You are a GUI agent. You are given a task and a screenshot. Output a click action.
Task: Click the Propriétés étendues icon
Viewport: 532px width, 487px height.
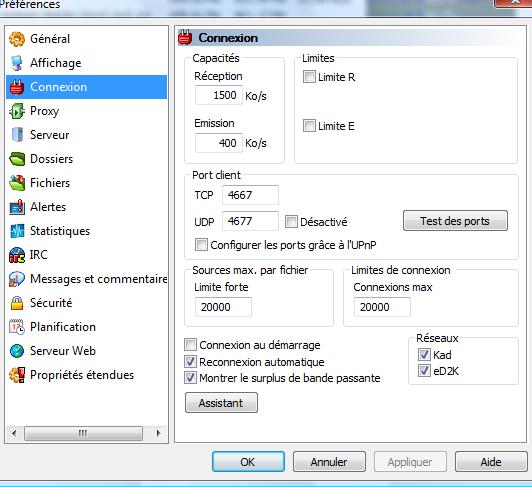coord(17,375)
